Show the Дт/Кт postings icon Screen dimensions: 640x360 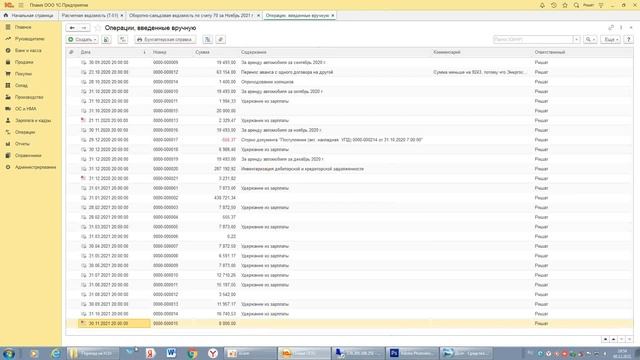(207, 40)
